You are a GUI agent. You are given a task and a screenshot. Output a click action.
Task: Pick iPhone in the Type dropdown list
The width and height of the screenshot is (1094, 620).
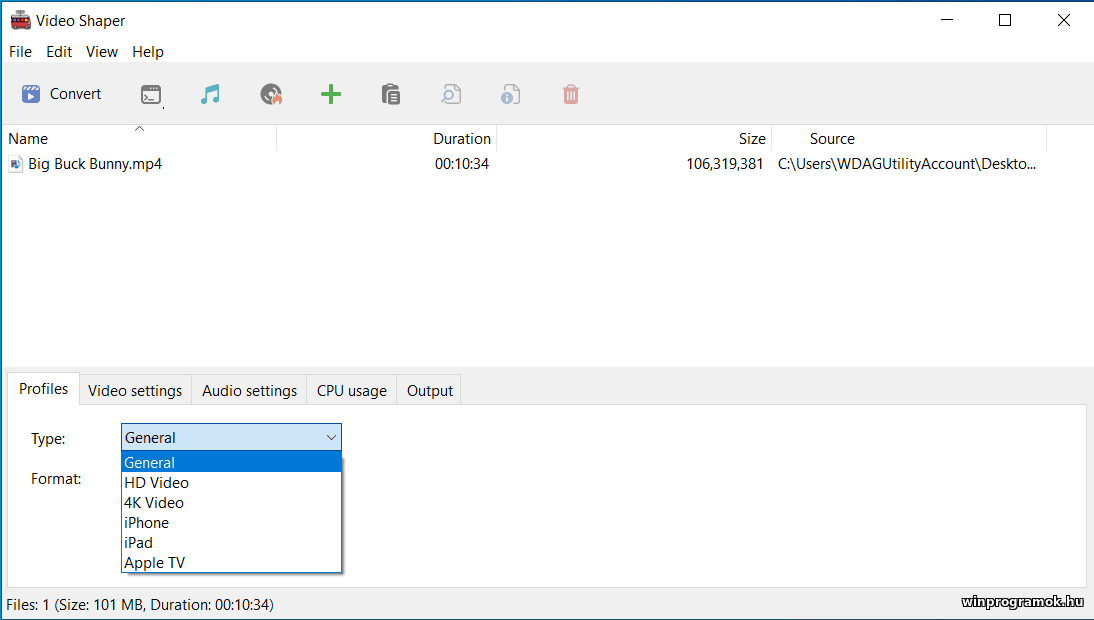(x=146, y=523)
